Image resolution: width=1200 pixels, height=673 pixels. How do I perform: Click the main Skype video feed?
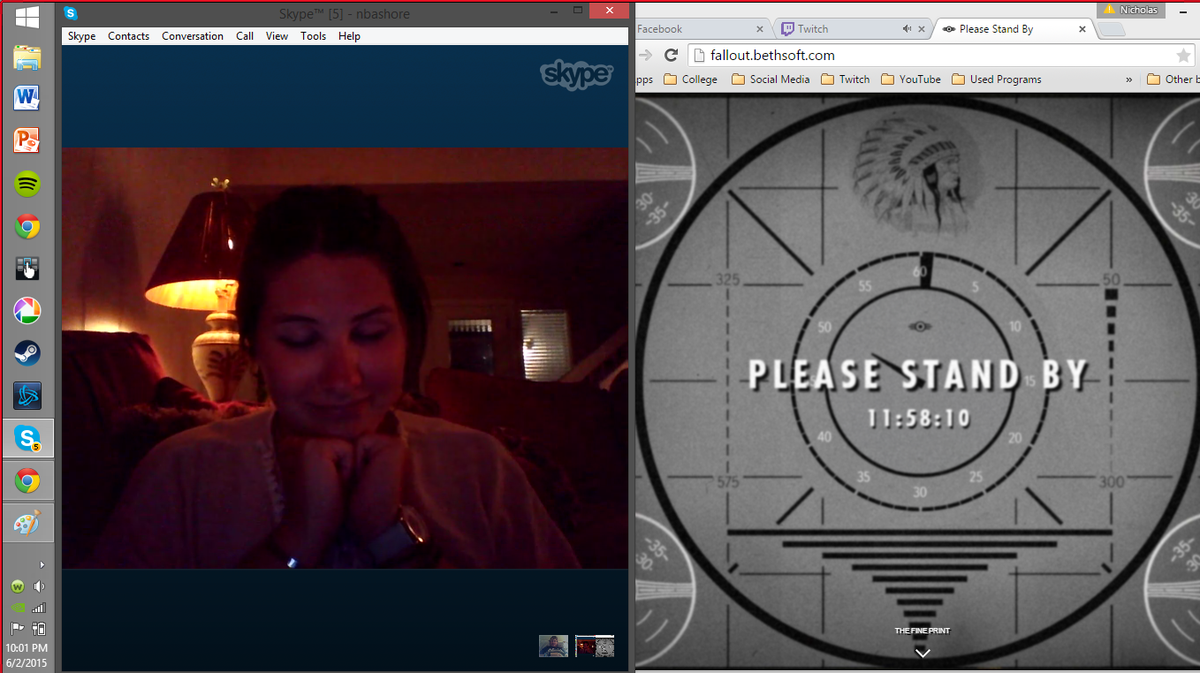tap(346, 358)
